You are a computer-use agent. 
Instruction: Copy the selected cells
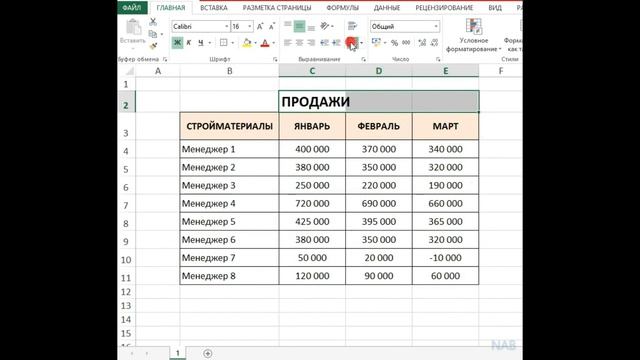click(x=153, y=34)
